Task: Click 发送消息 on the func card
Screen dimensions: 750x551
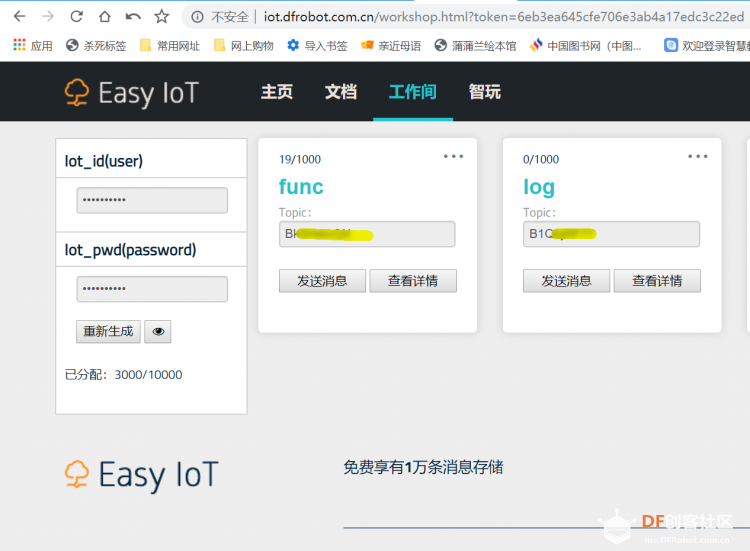Action: pos(322,281)
